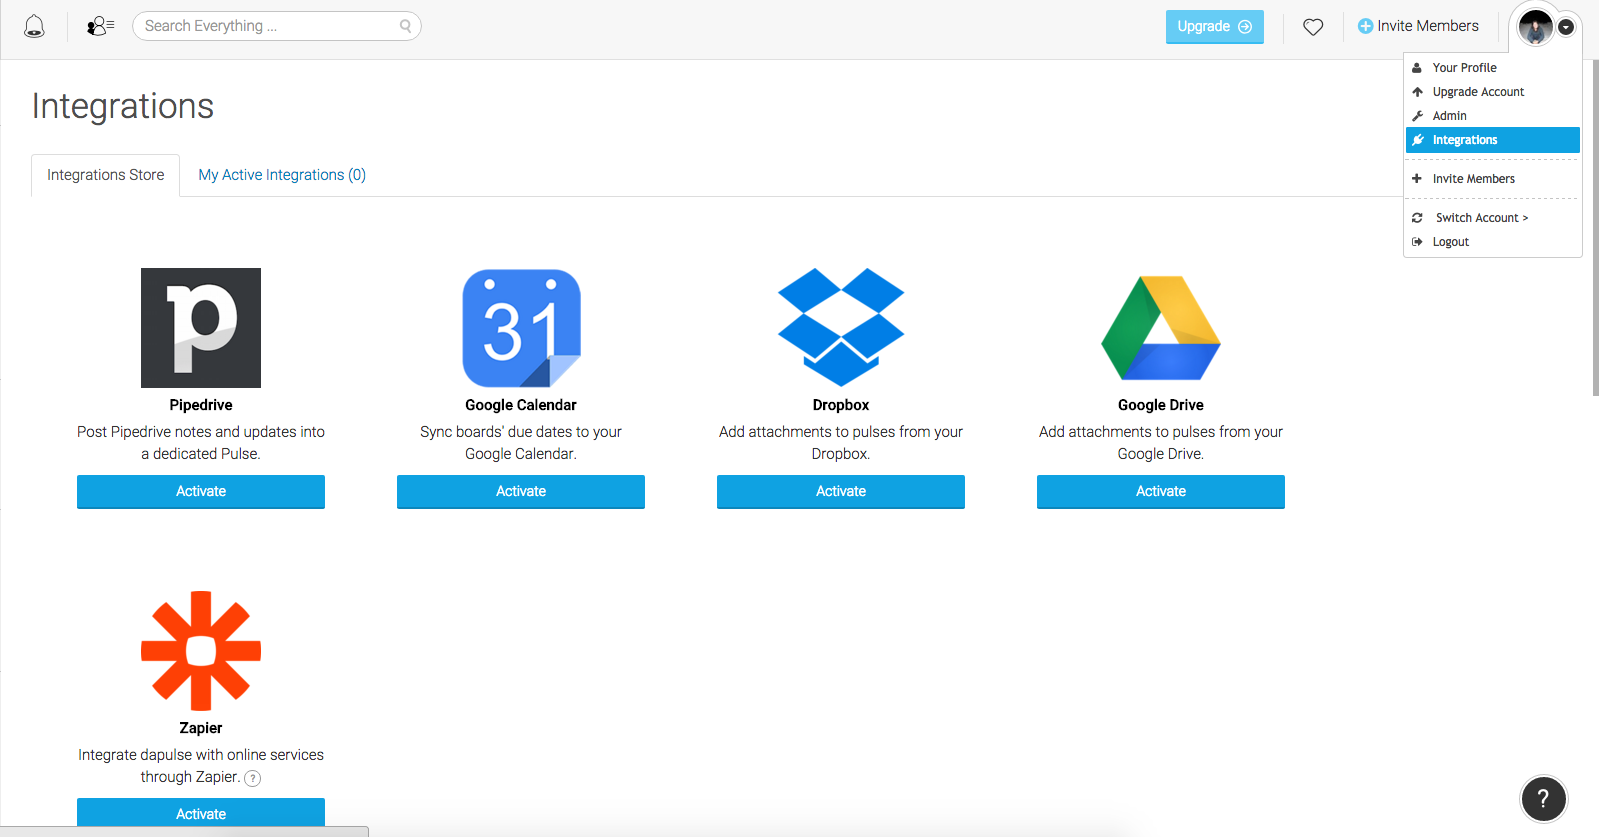The width and height of the screenshot is (1599, 837).
Task: Click Invite Members in top bar
Action: tap(1418, 26)
